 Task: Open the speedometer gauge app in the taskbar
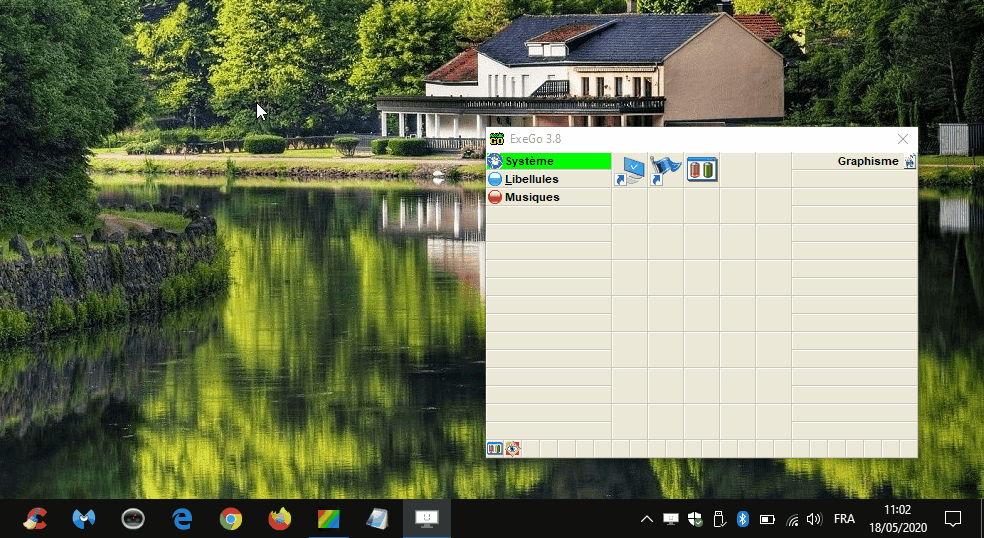(133, 519)
